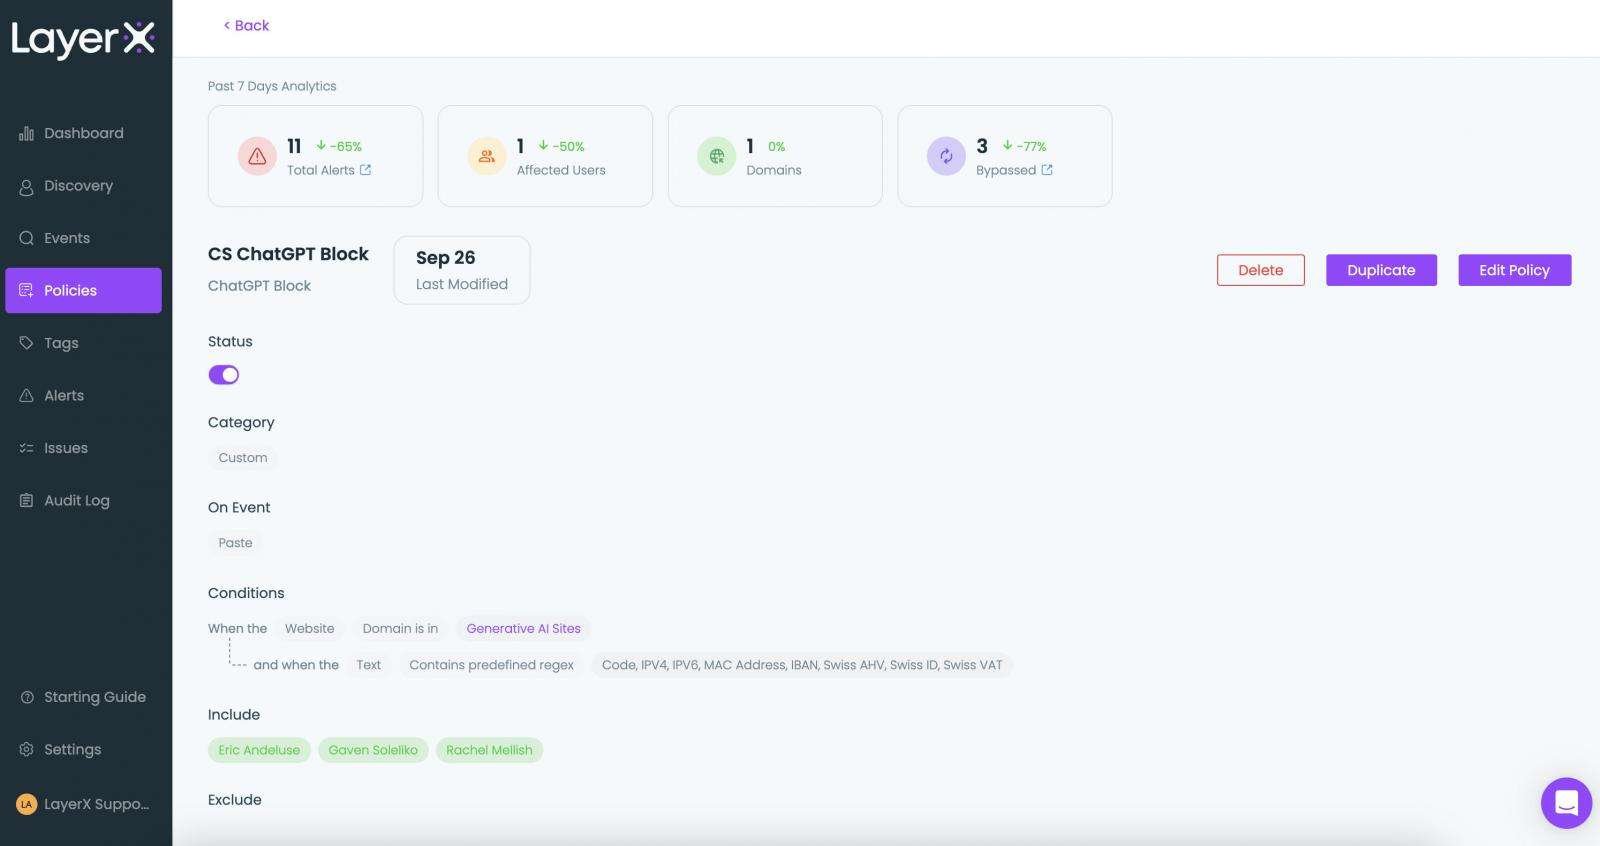Select the Gaven Soleliko user tag
Image resolution: width=1600 pixels, height=846 pixels.
(x=373, y=750)
